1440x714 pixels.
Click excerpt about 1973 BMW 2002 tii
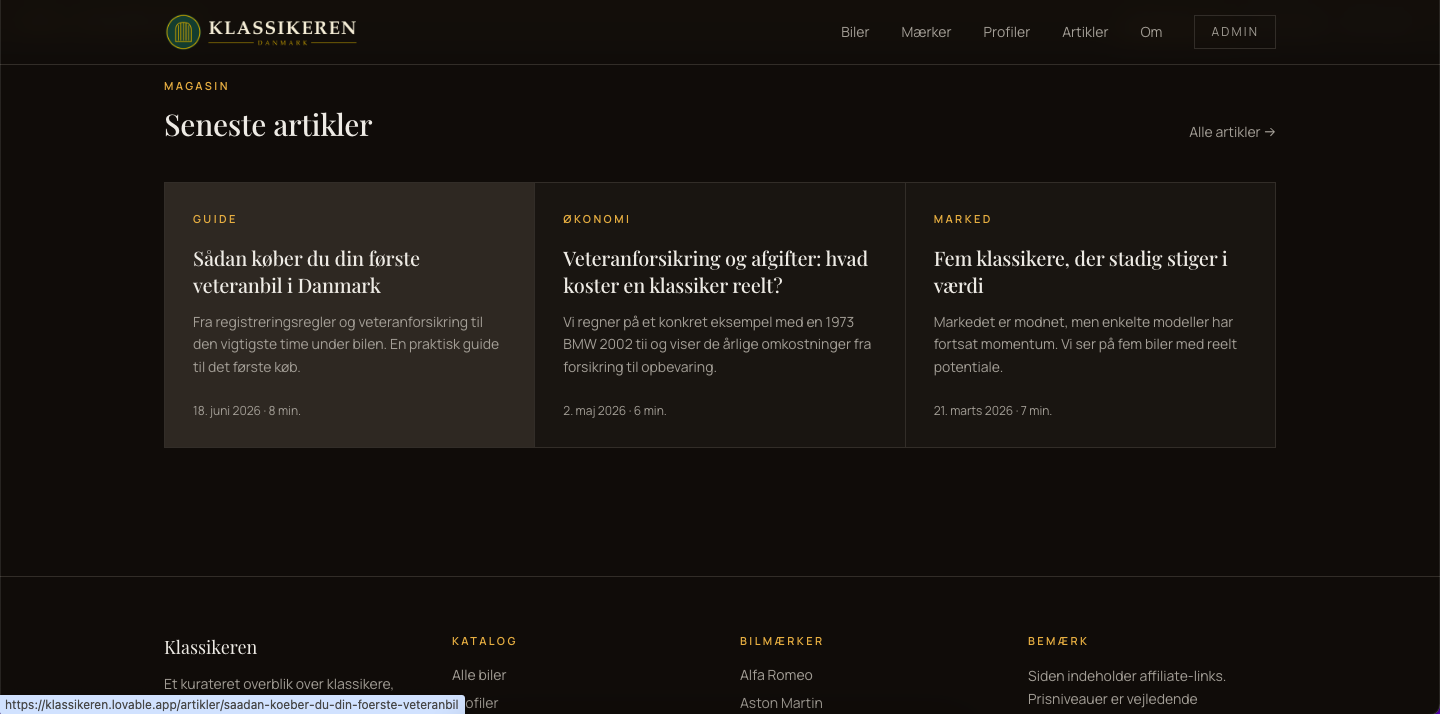click(x=717, y=345)
